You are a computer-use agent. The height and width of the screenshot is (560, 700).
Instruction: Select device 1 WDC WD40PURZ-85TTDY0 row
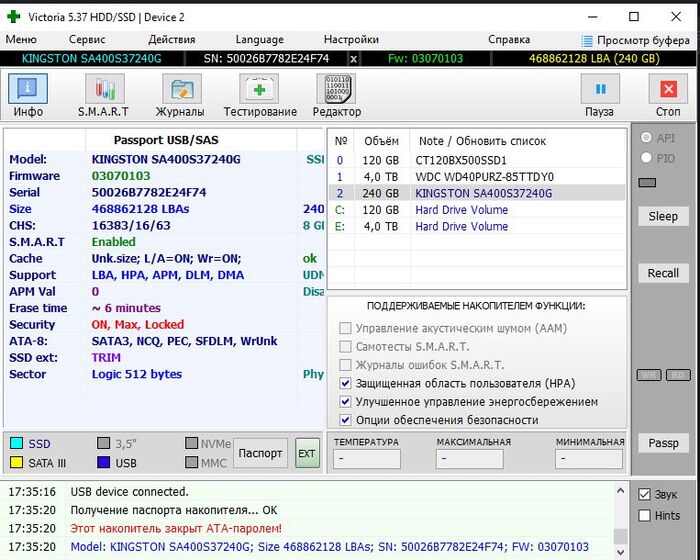tap(477, 177)
